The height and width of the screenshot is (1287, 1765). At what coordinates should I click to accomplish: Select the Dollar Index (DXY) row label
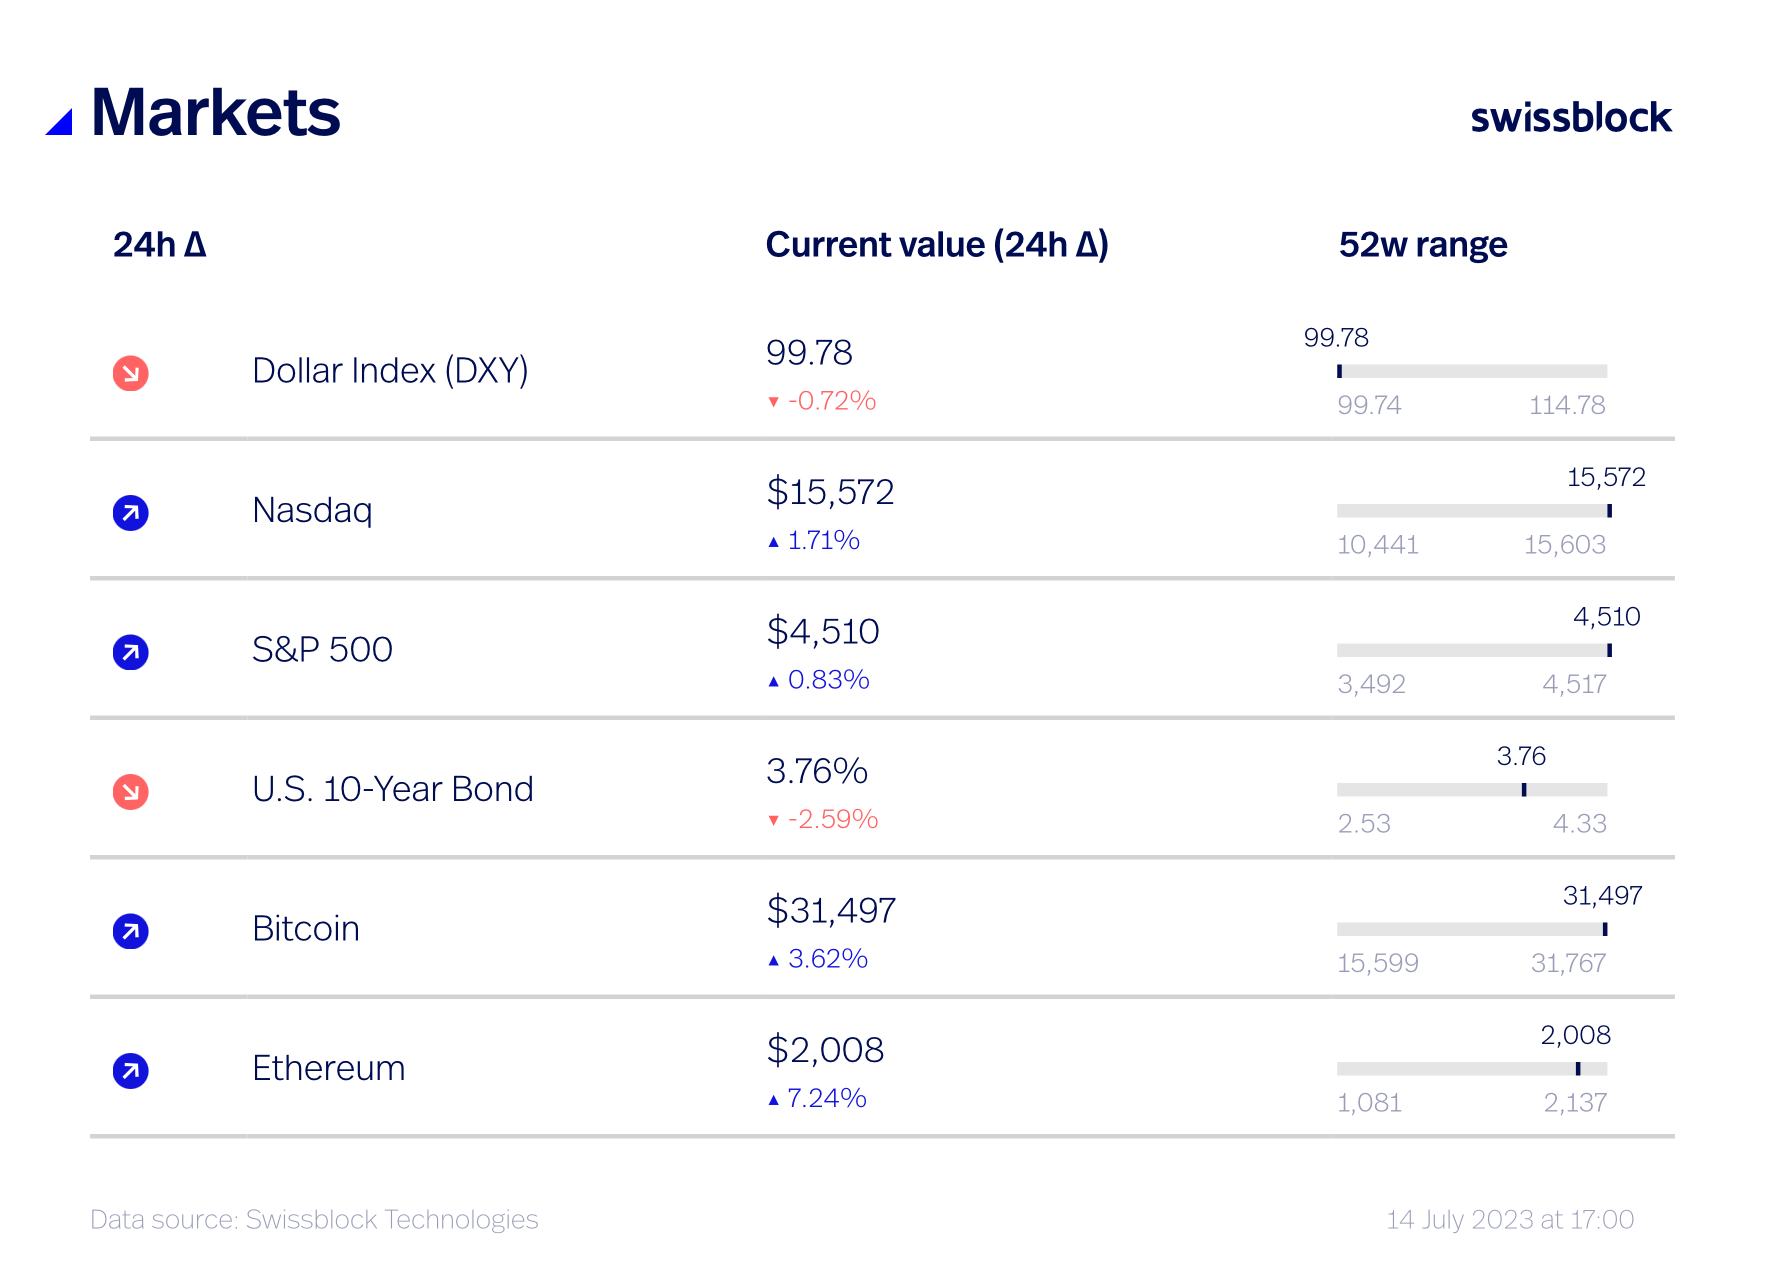point(390,371)
